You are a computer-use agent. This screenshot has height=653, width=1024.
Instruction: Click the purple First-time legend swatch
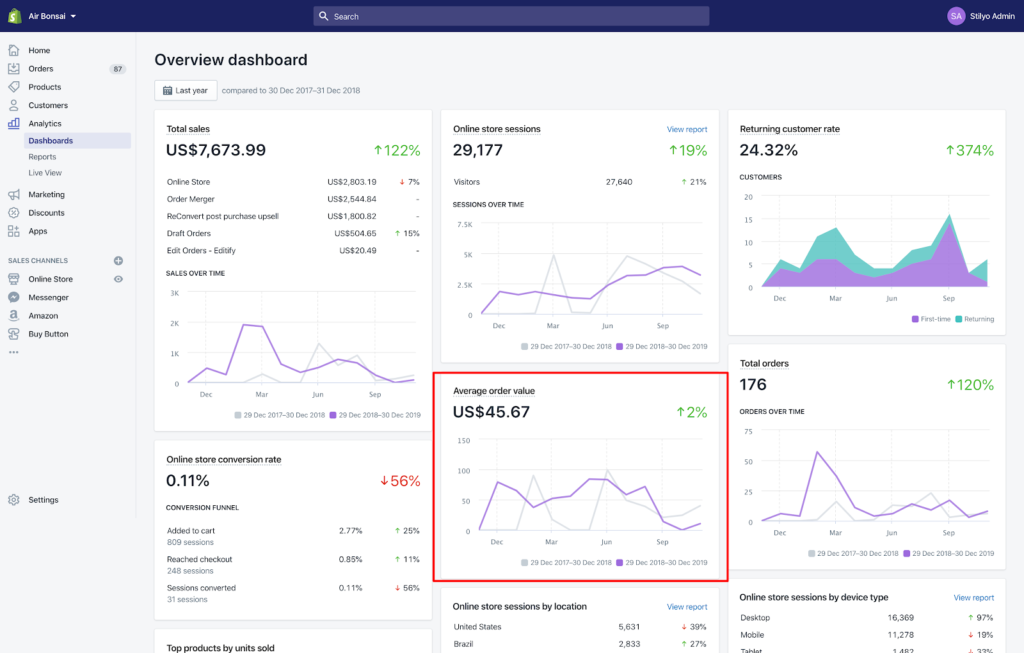[915, 319]
